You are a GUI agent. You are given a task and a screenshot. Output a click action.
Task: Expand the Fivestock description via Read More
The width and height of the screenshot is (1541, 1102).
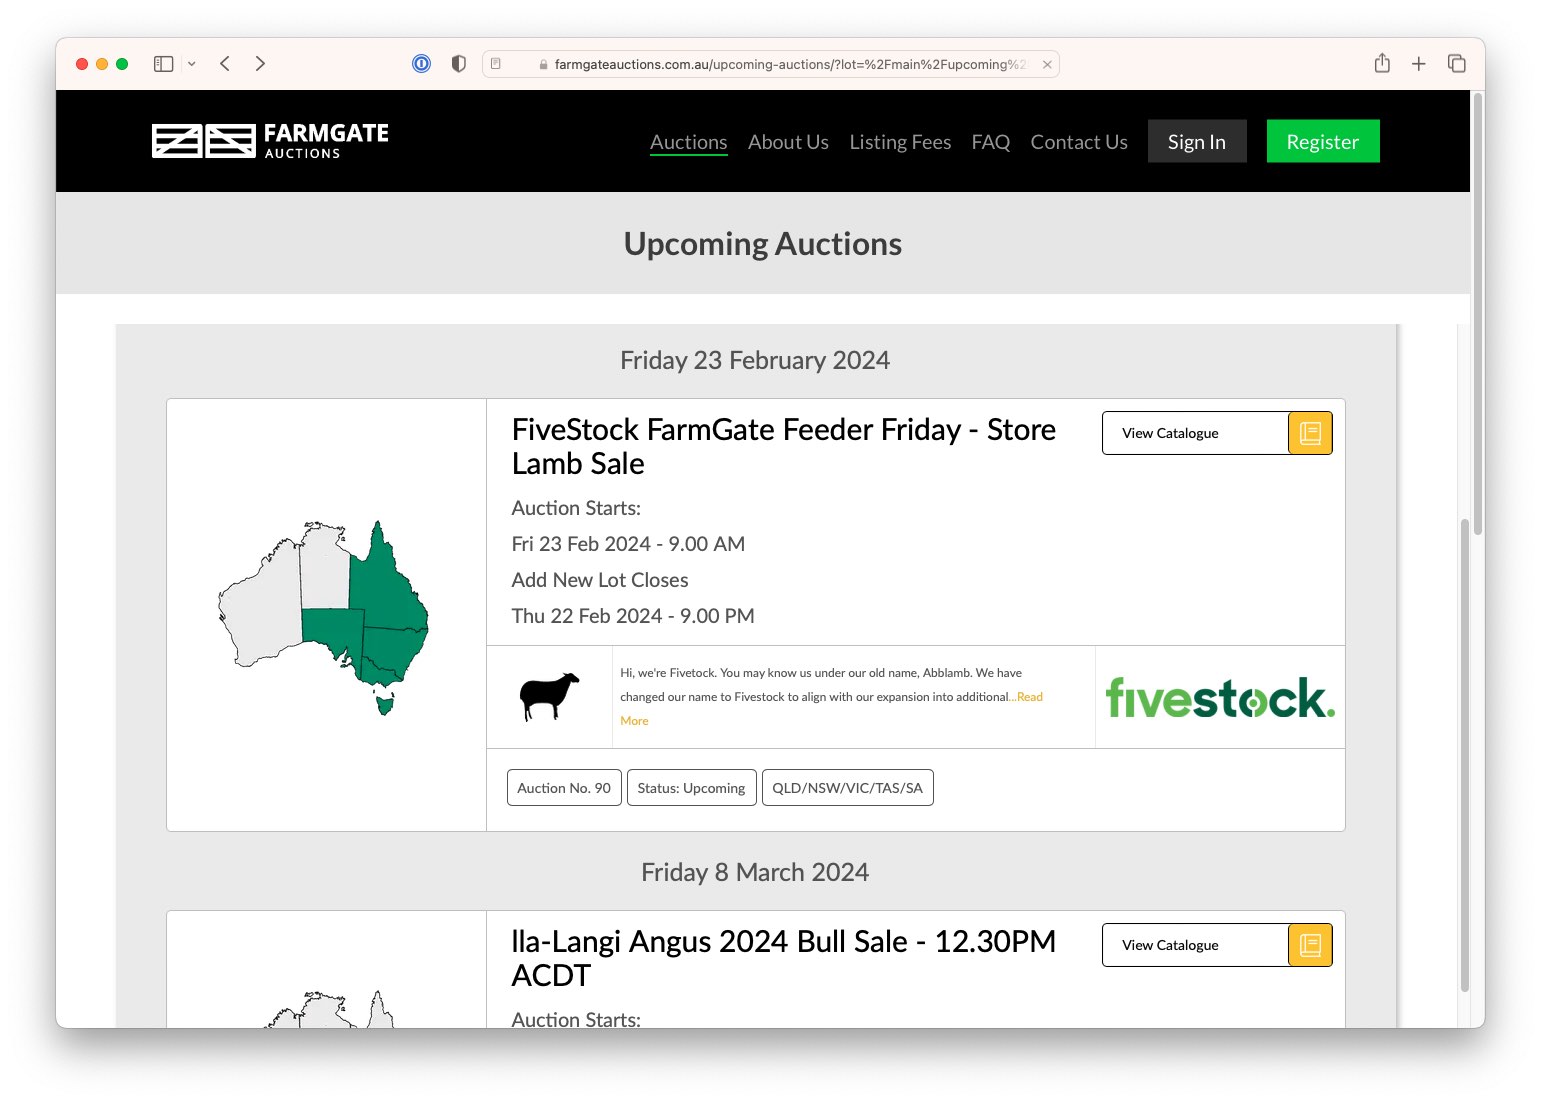pos(1028,697)
